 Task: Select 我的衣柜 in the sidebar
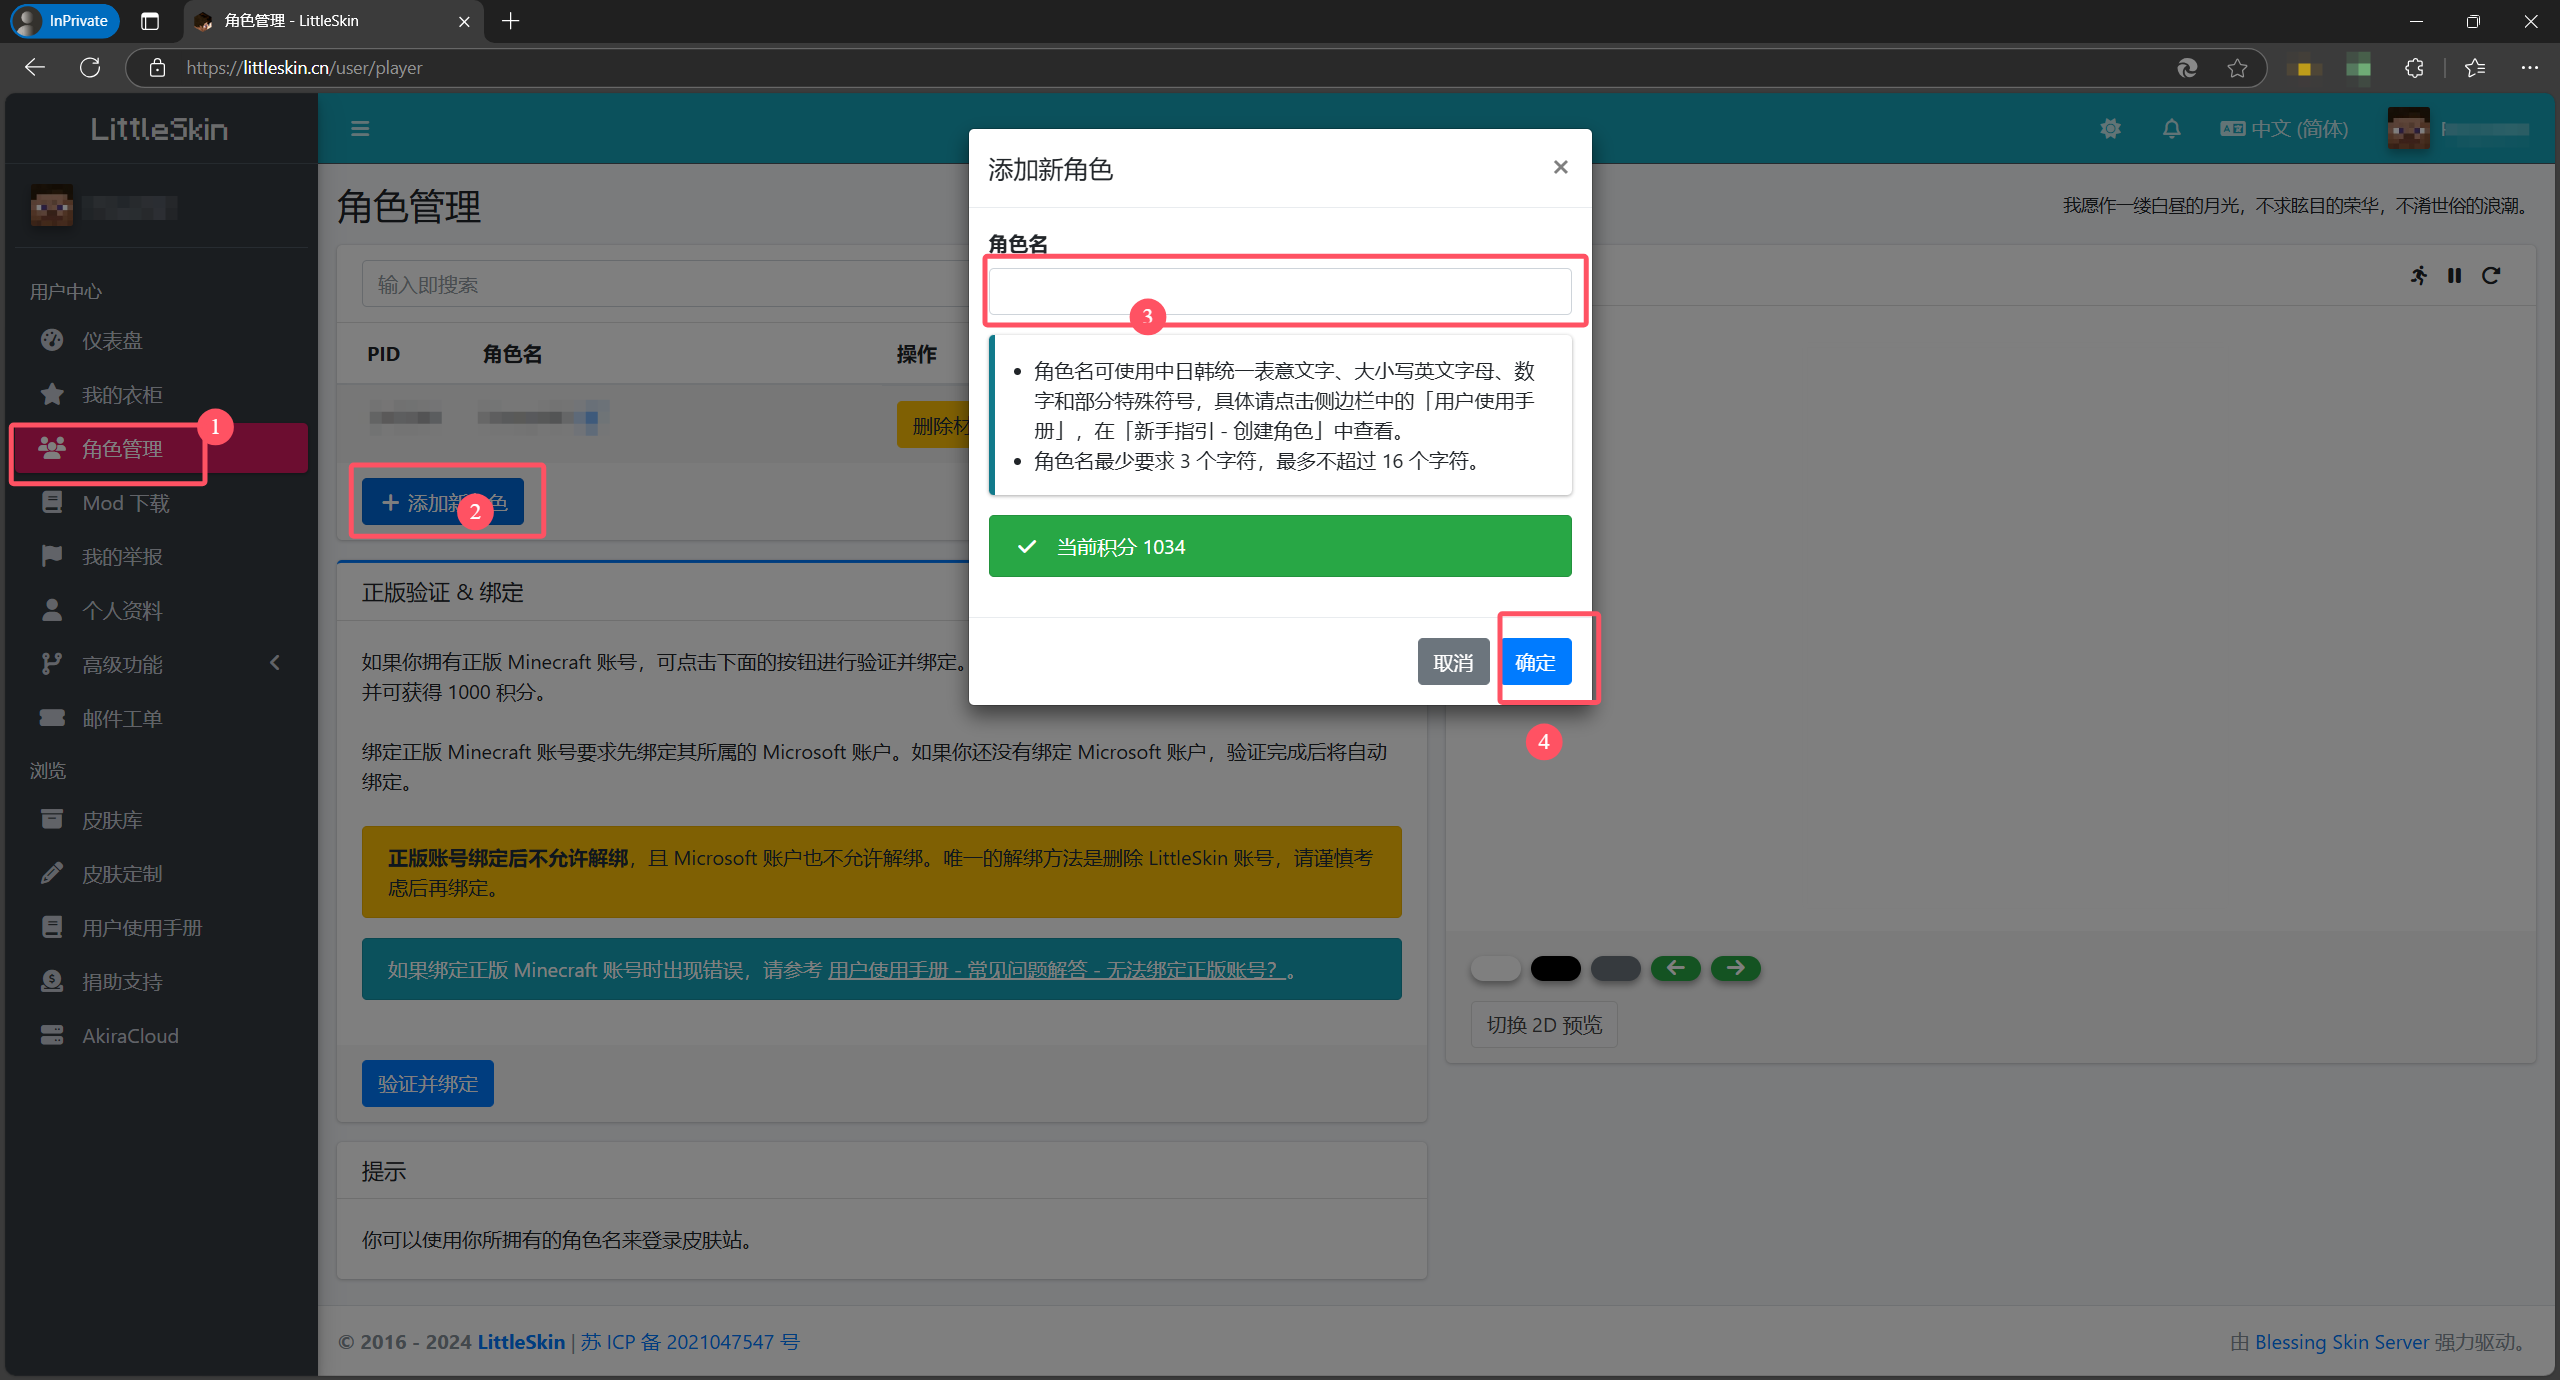(x=121, y=394)
